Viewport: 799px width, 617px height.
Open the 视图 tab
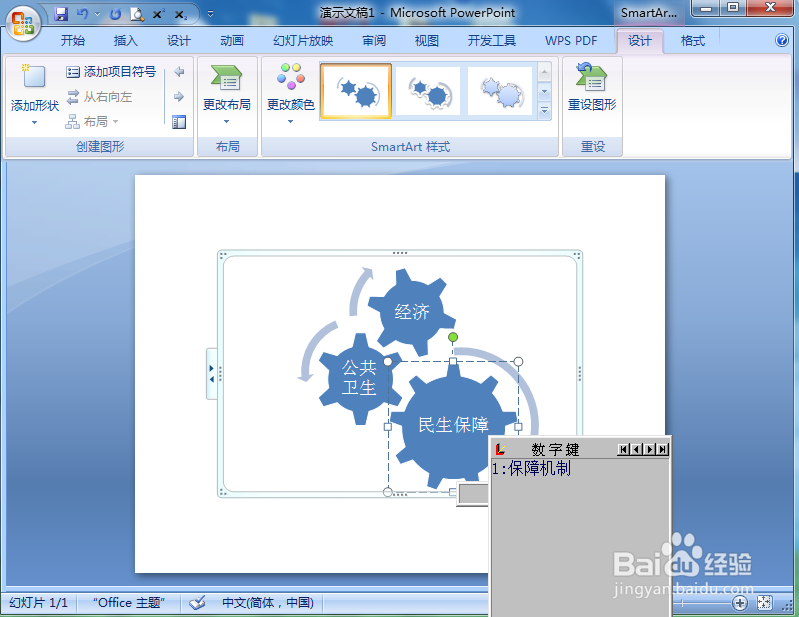(x=427, y=41)
